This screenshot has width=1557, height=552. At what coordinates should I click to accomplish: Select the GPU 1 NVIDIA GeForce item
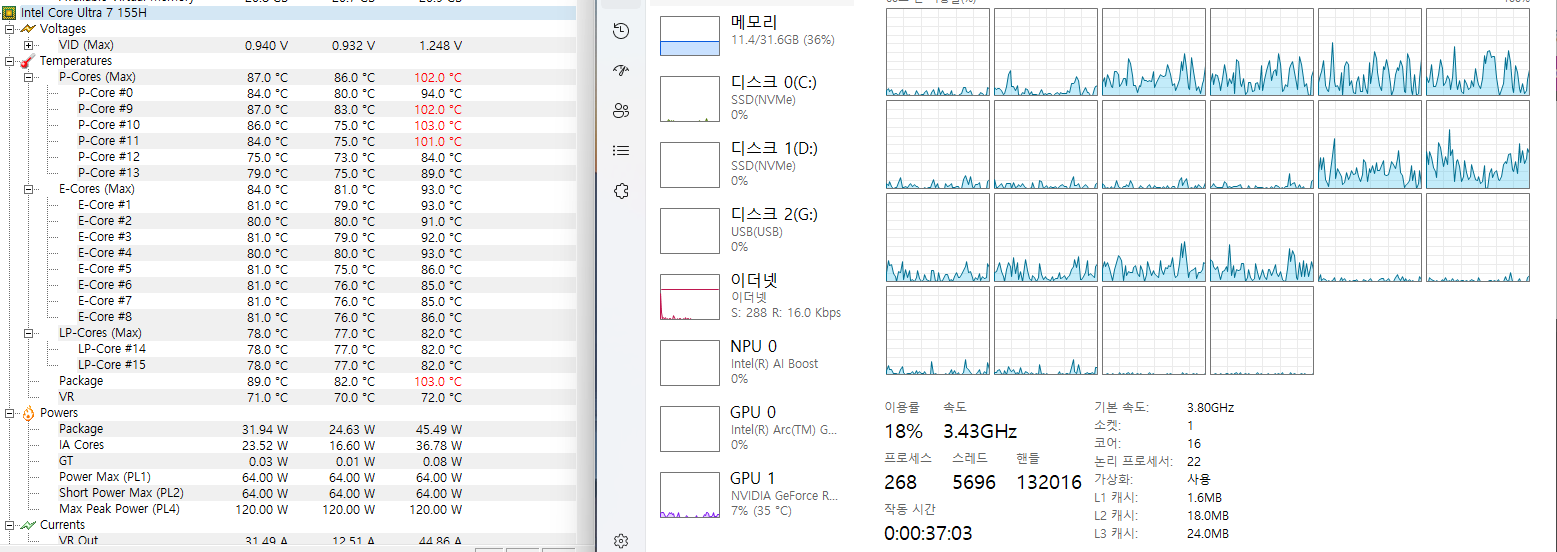tap(750, 494)
